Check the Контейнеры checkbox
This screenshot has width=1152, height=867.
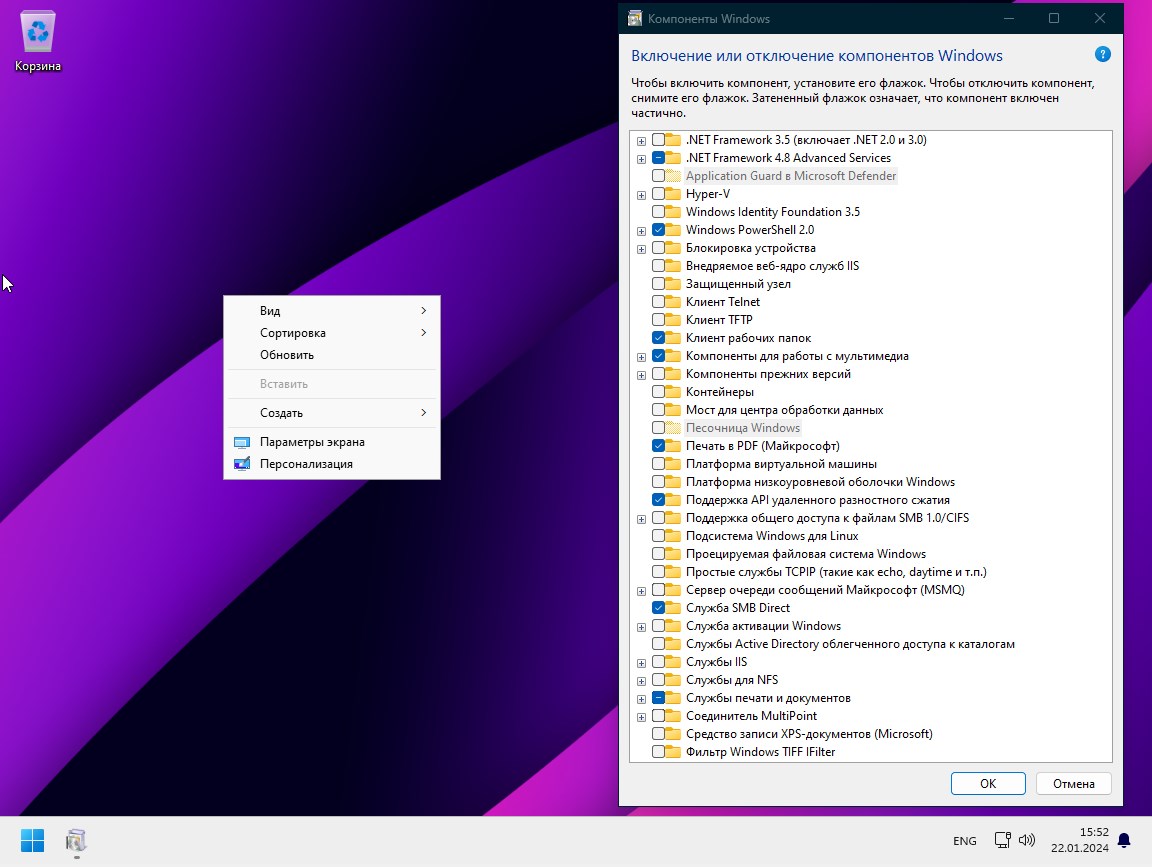click(x=658, y=392)
